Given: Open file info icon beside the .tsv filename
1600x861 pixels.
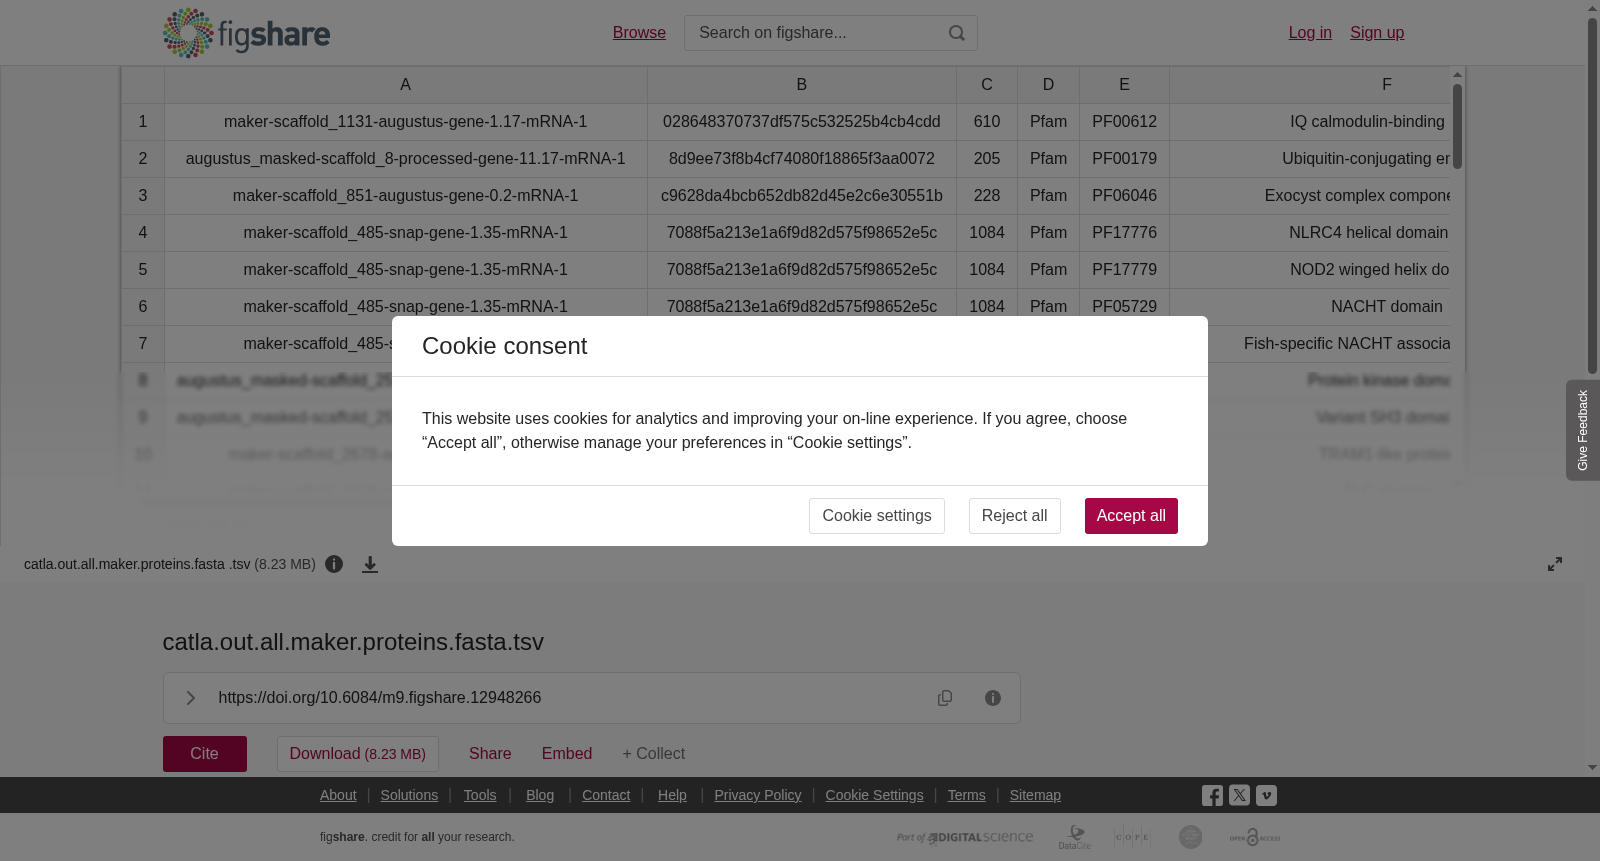Looking at the screenshot, I should click(x=334, y=564).
